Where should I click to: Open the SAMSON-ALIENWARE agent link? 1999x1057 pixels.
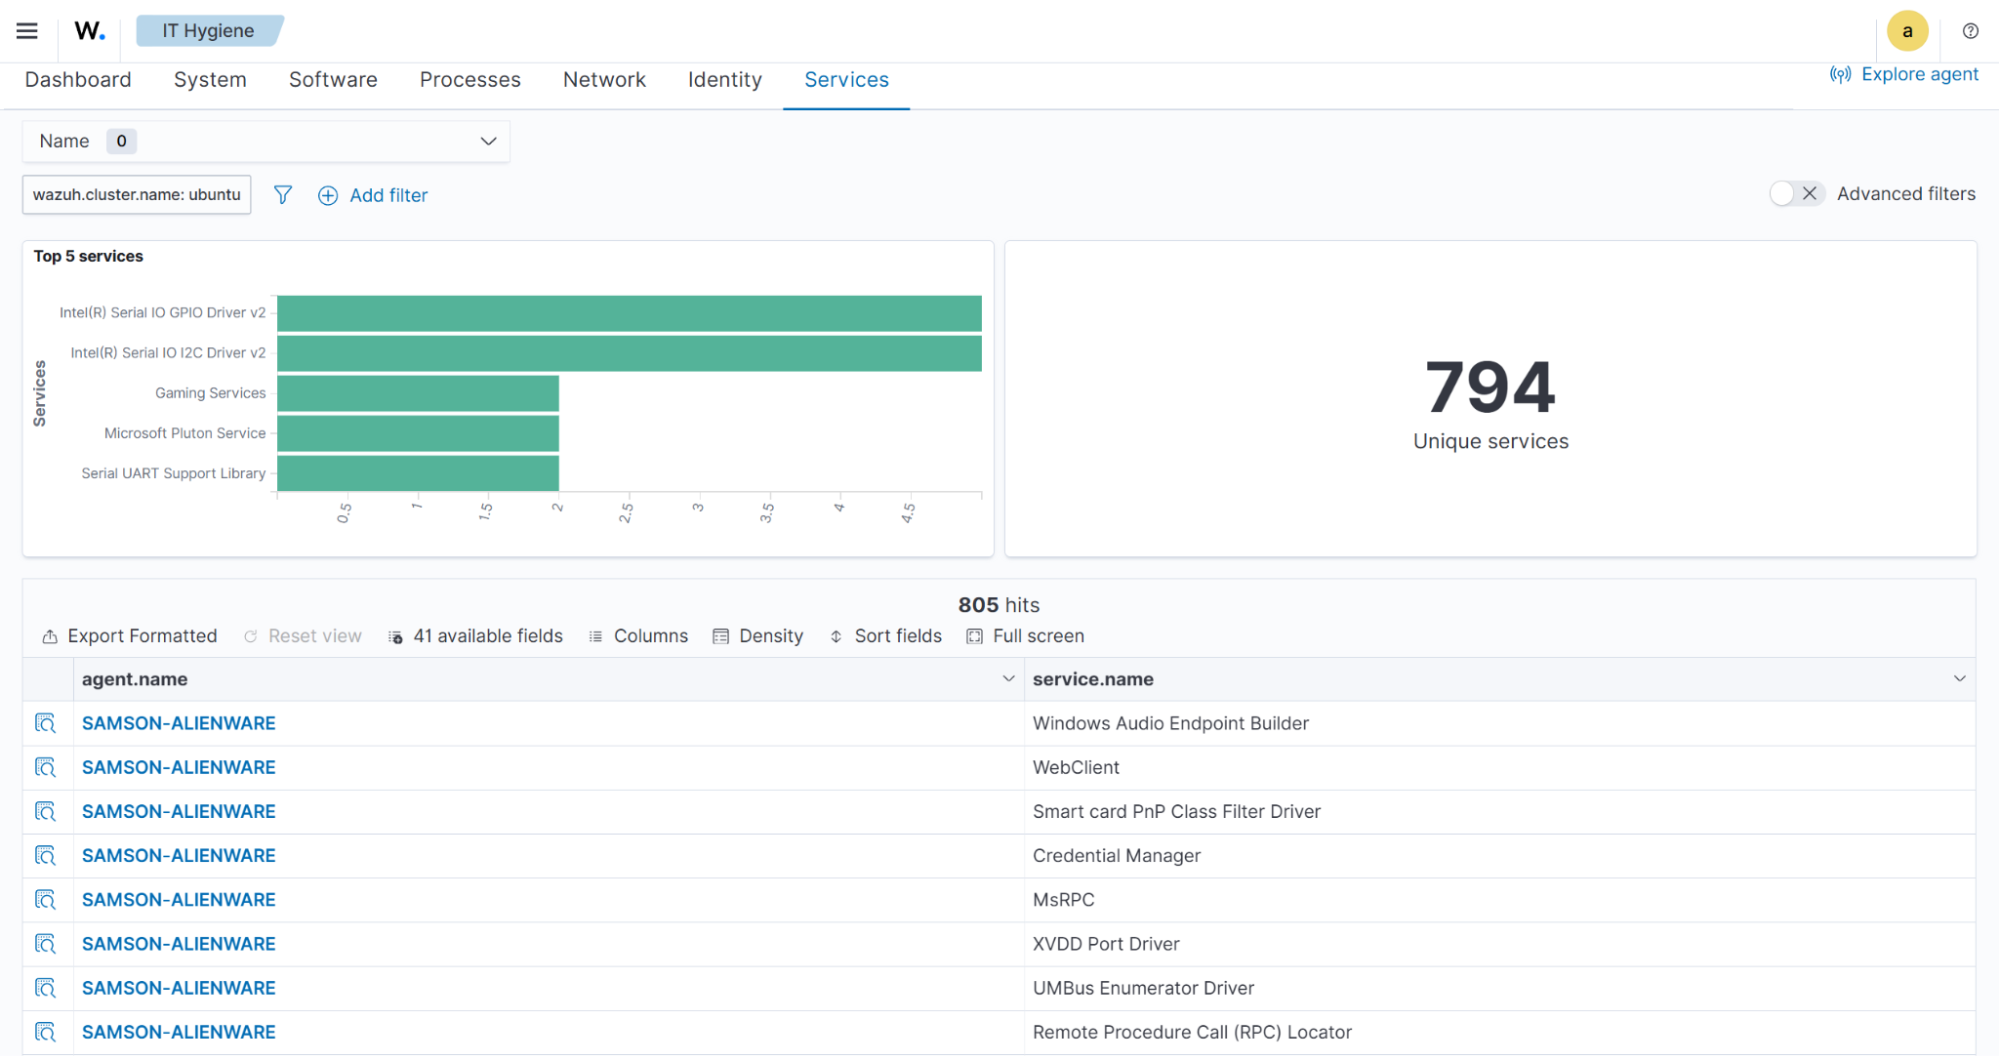pyautogui.click(x=178, y=723)
